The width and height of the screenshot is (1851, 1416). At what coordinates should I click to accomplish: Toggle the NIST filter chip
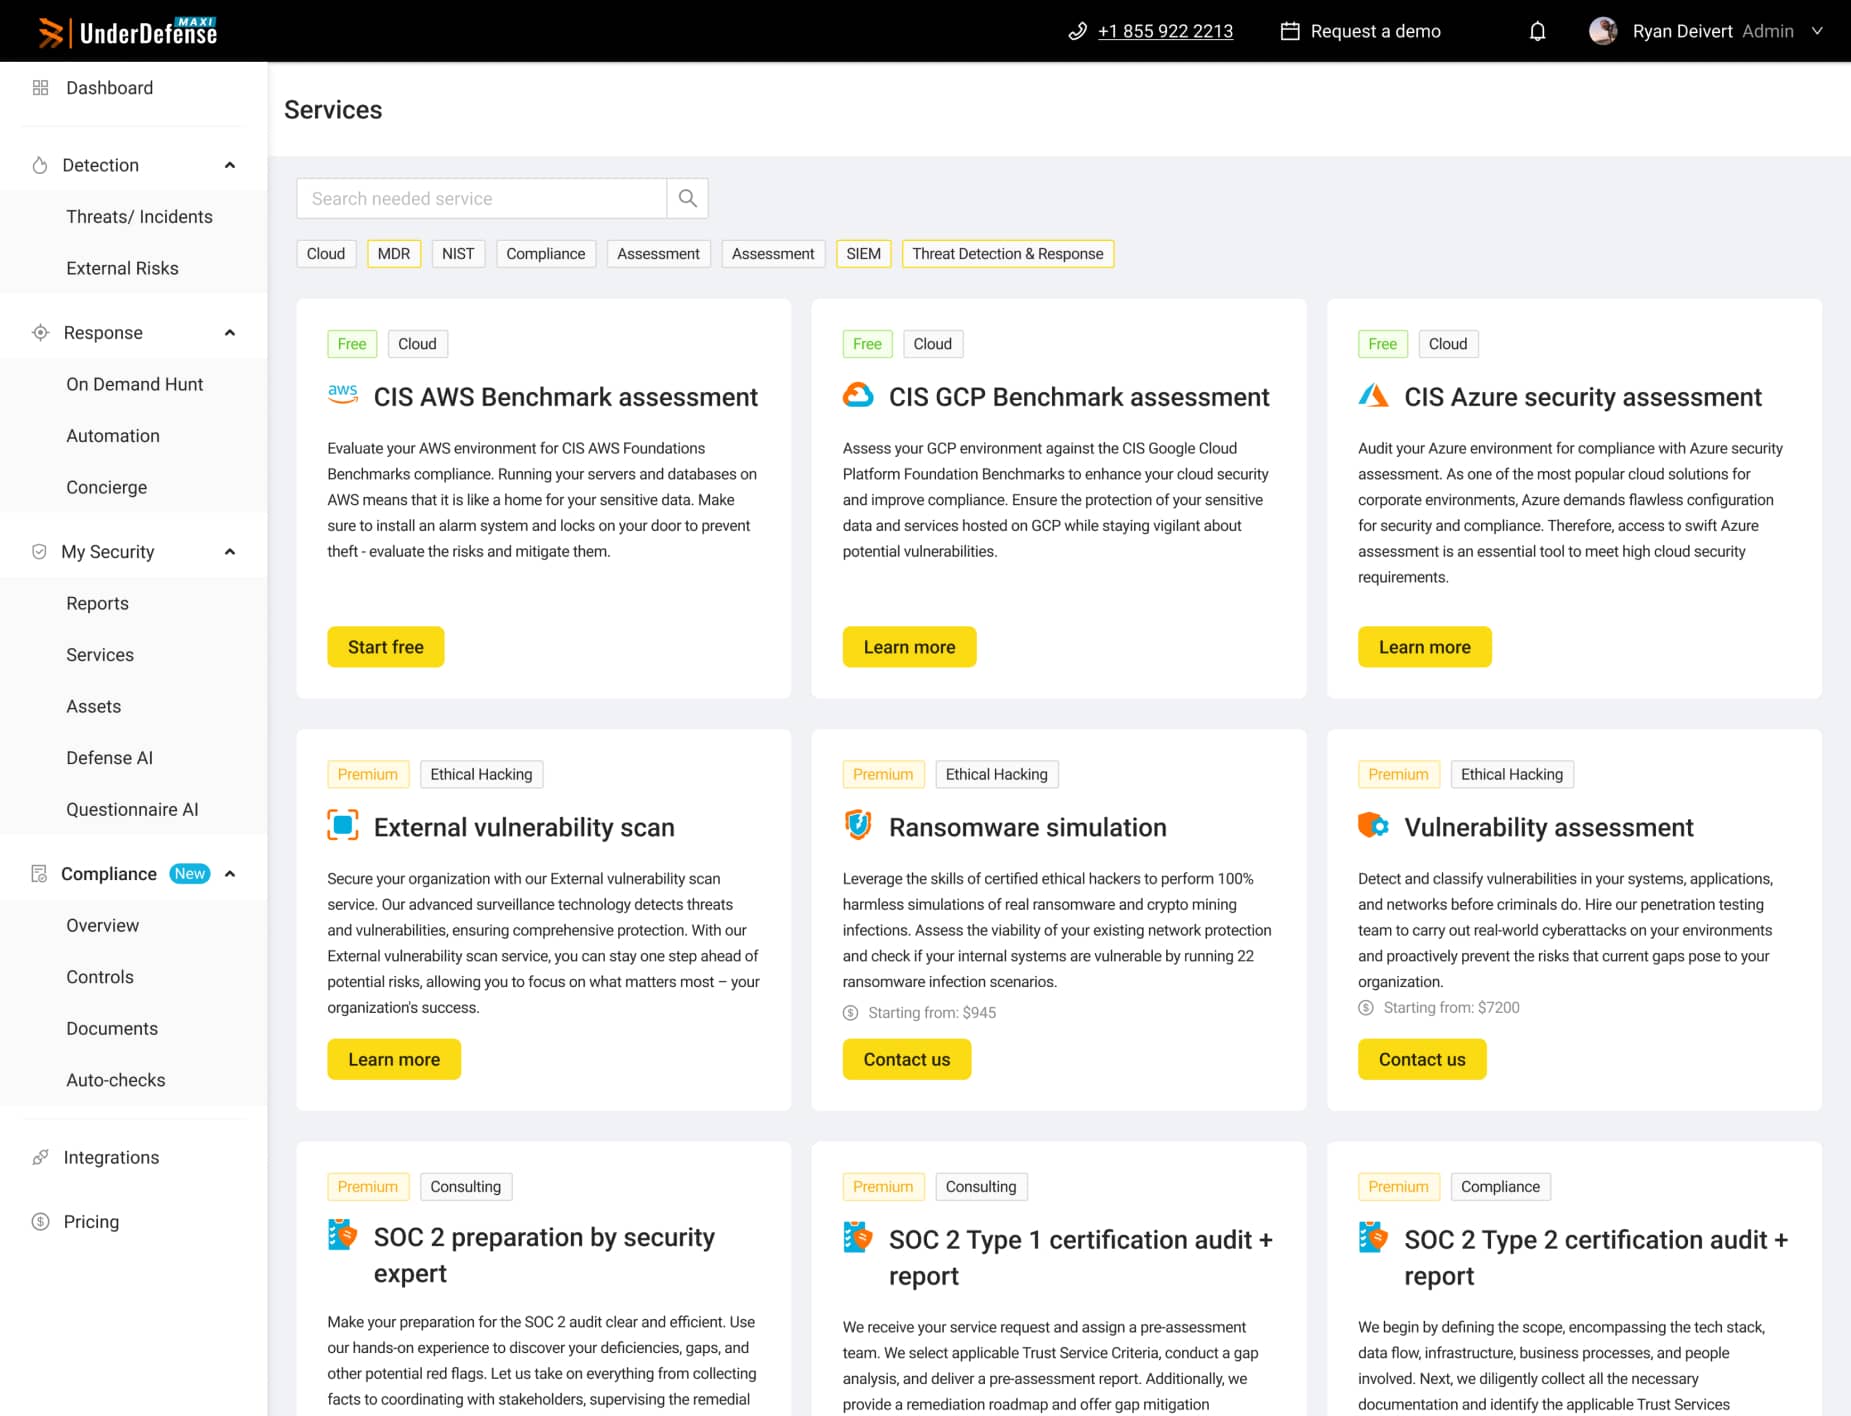(458, 254)
